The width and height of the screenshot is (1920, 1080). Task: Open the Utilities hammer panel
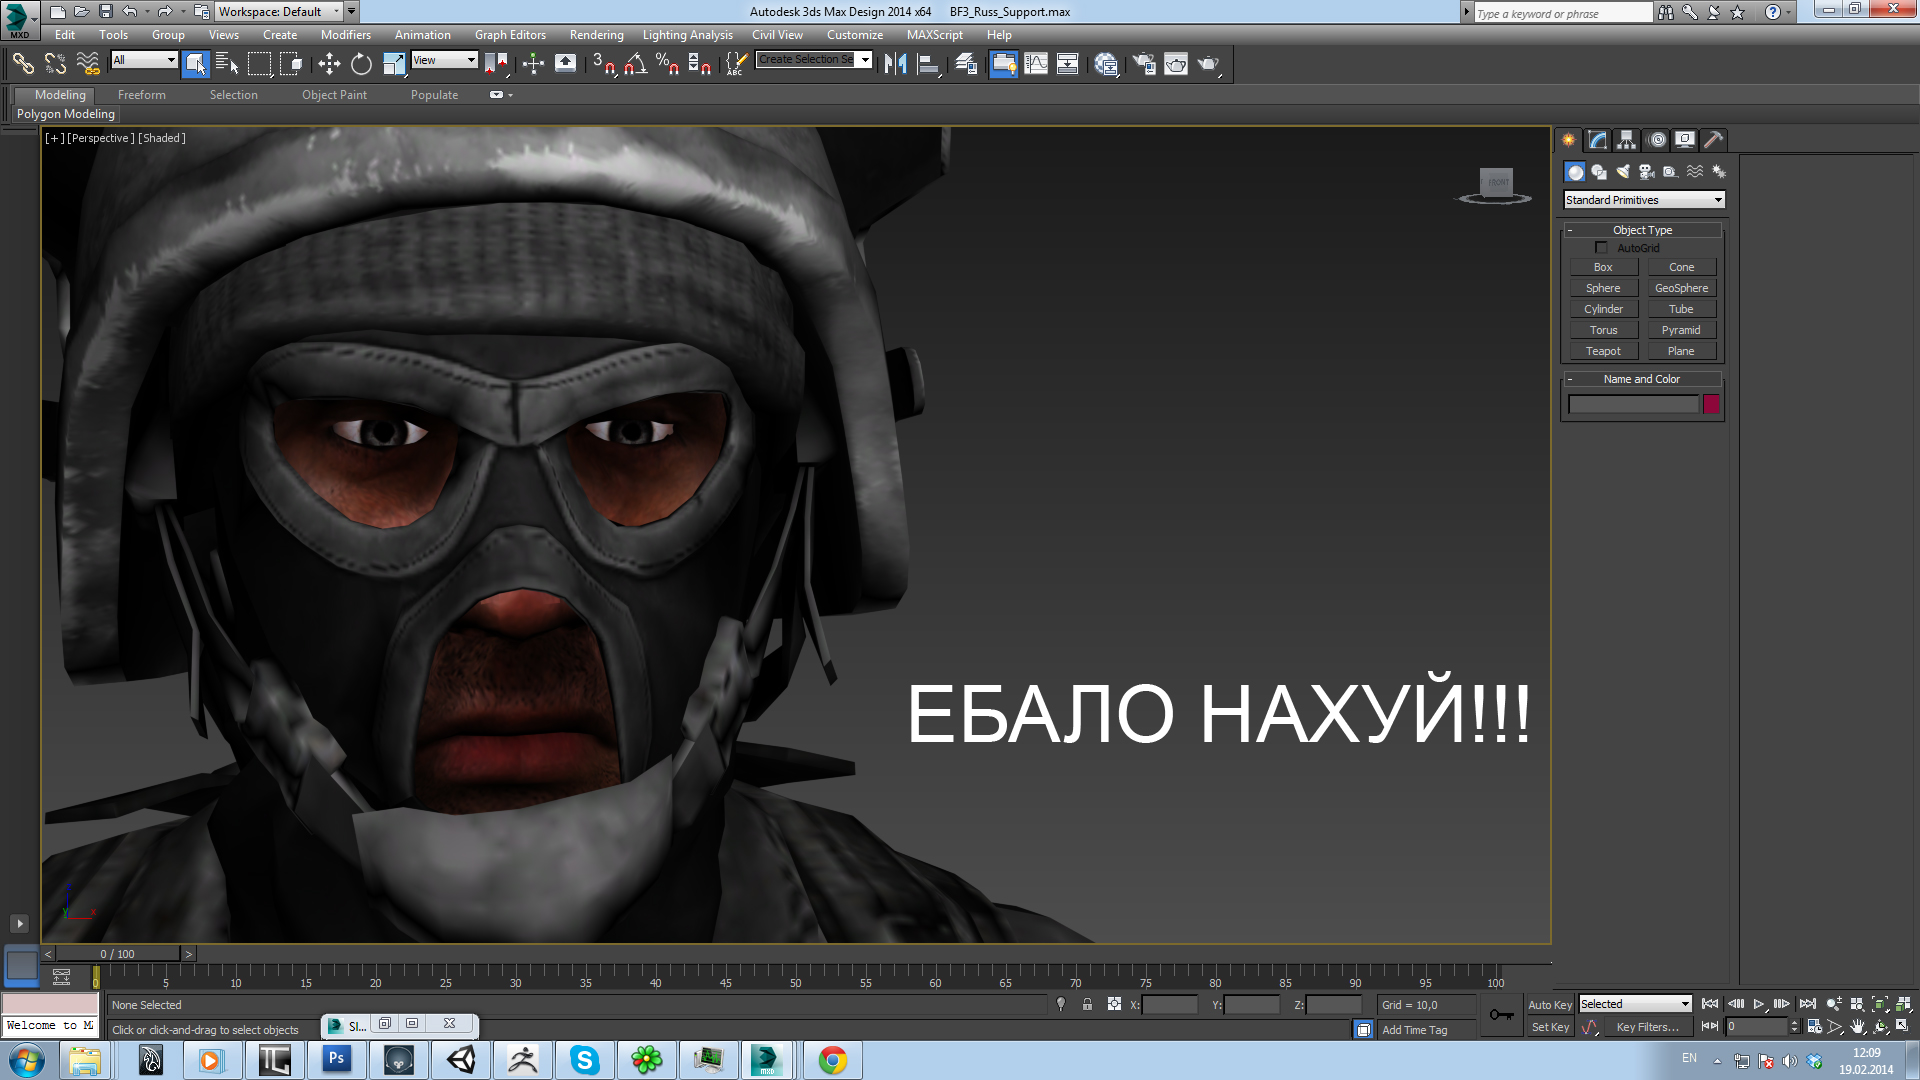(1714, 140)
